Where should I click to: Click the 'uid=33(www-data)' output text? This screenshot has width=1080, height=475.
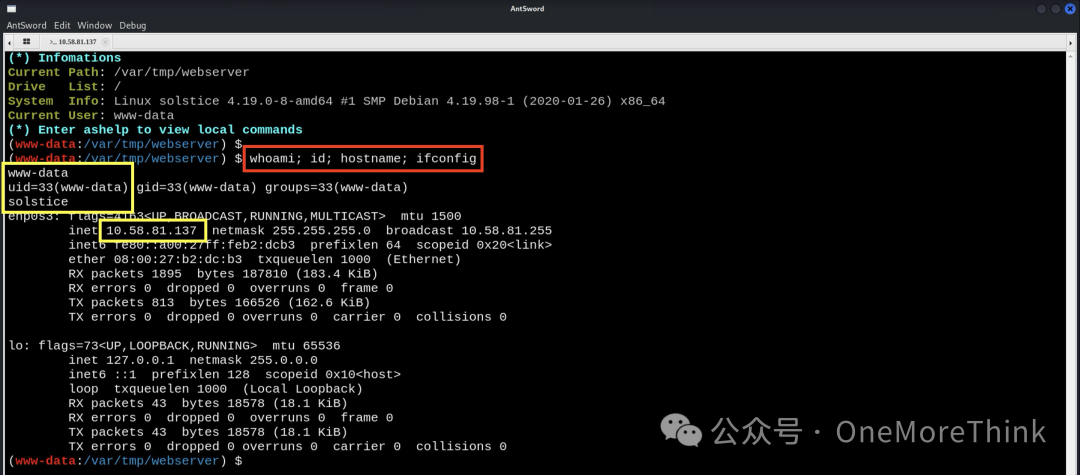tap(68, 187)
